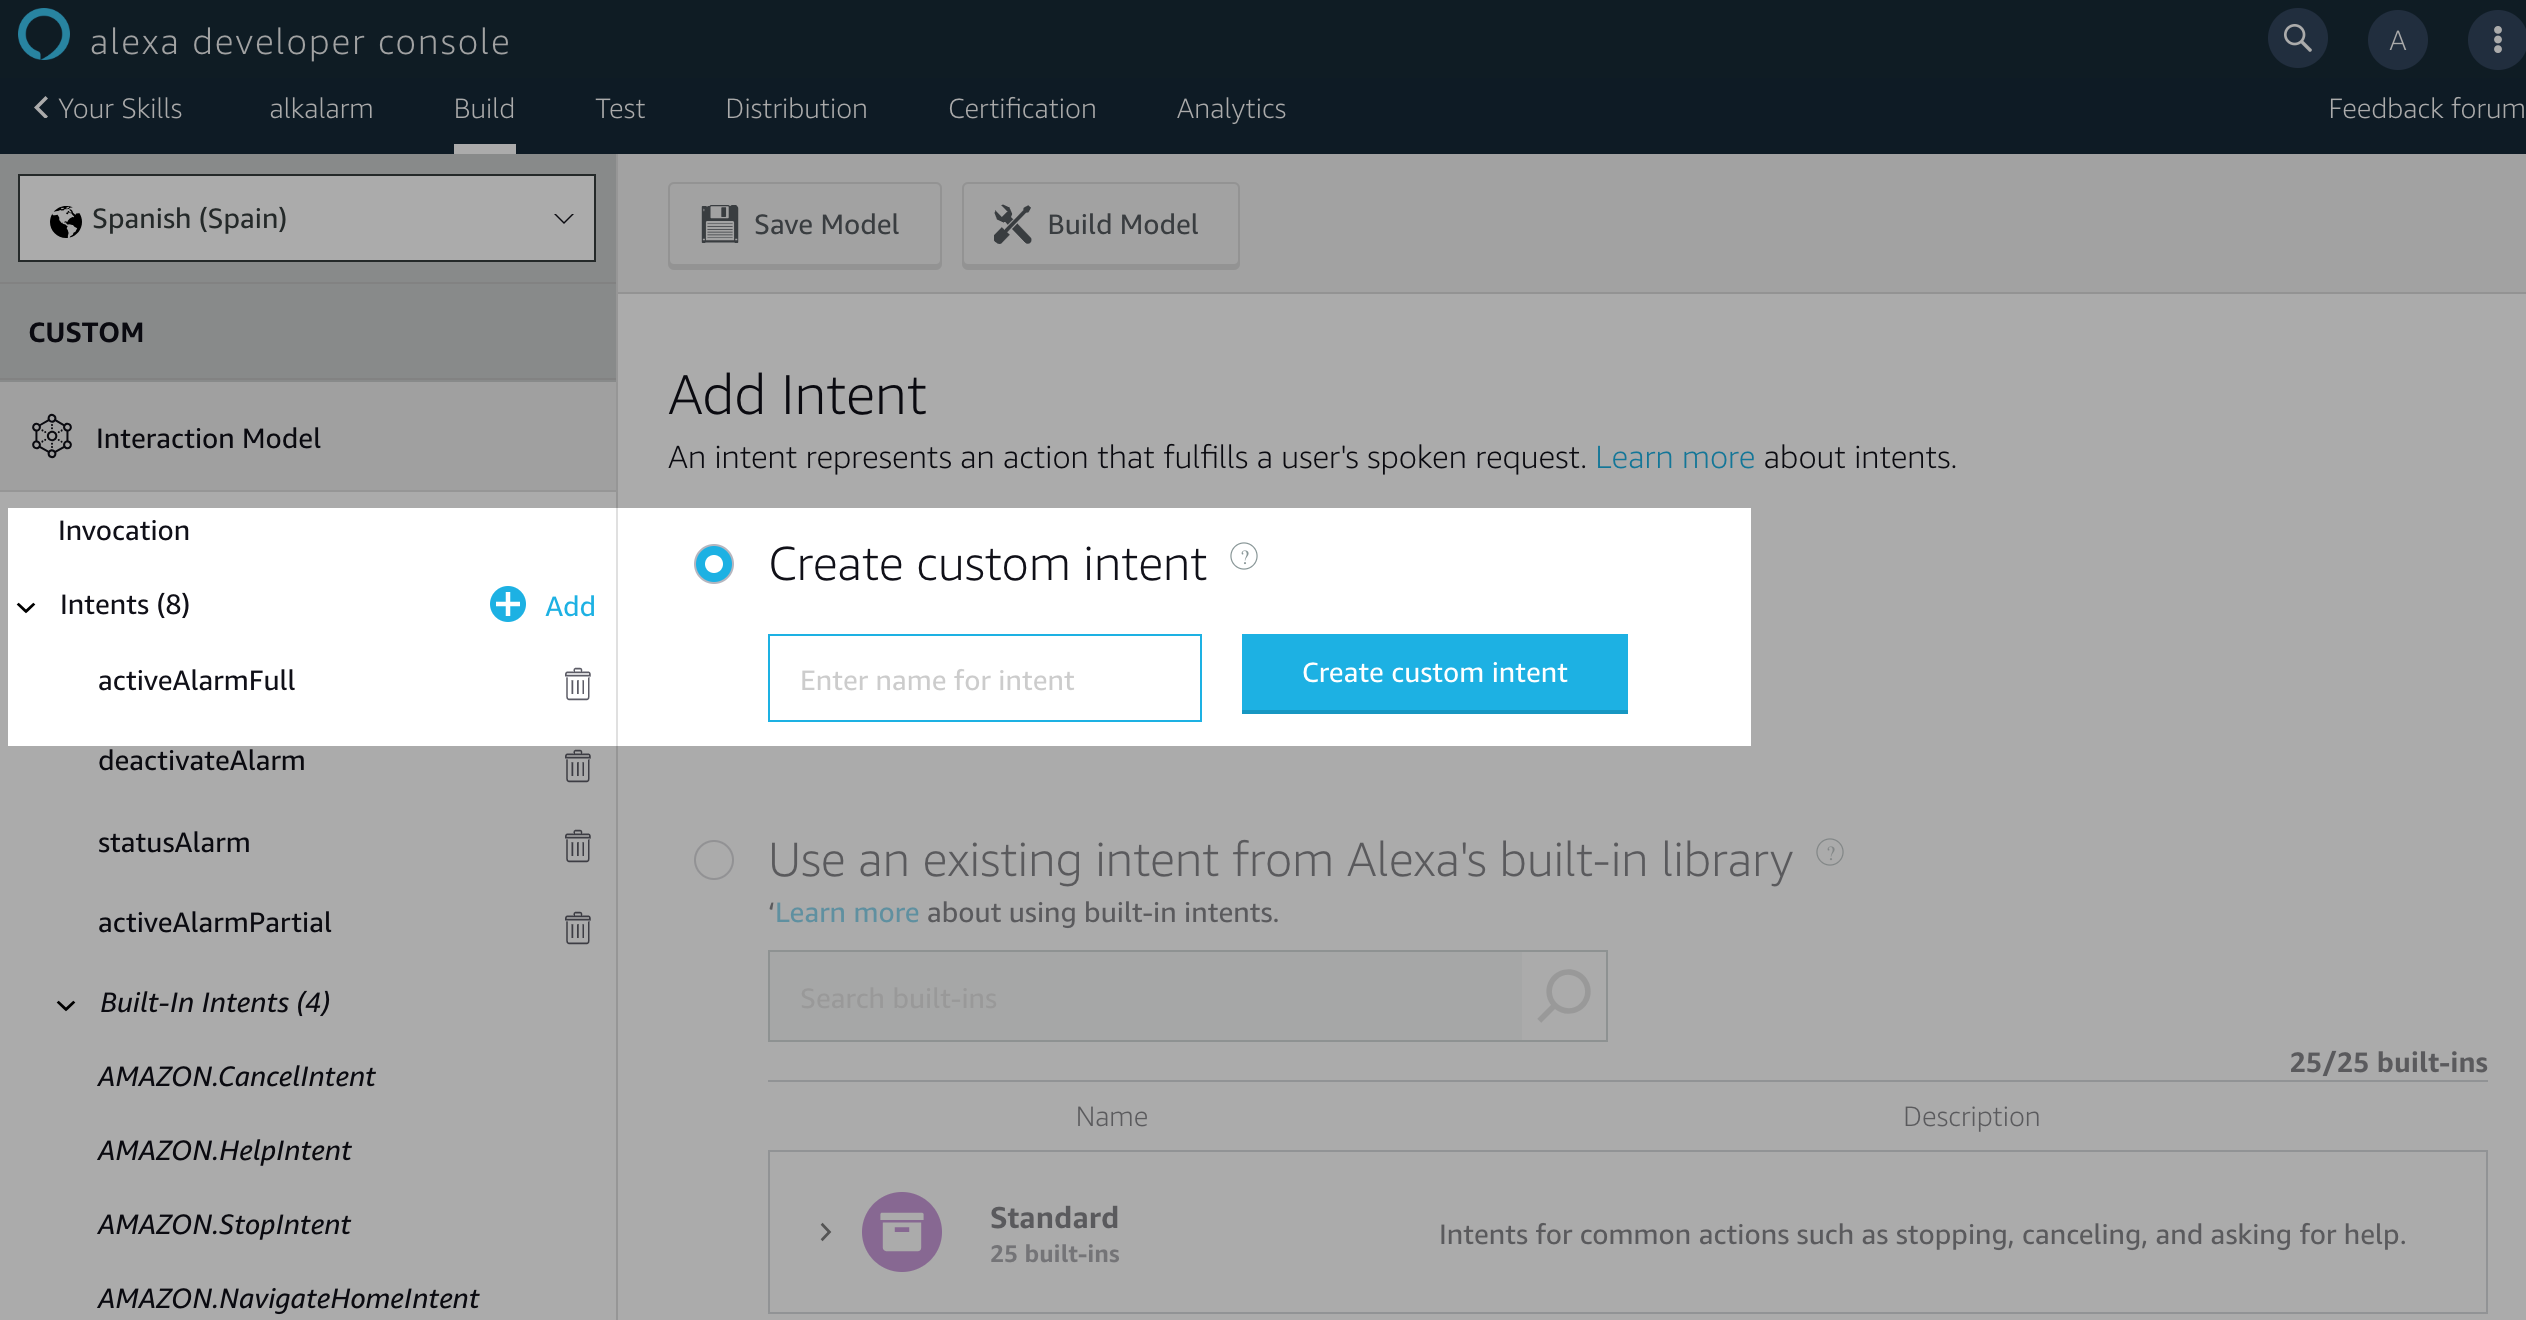The height and width of the screenshot is (1320, 2526).
Task: Click the Create custom intent button
Action: [1433, 672]
